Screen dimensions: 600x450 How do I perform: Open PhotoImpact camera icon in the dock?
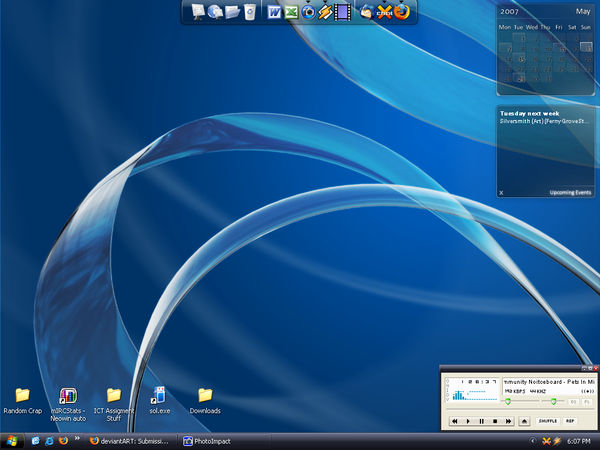click(308, 12)
